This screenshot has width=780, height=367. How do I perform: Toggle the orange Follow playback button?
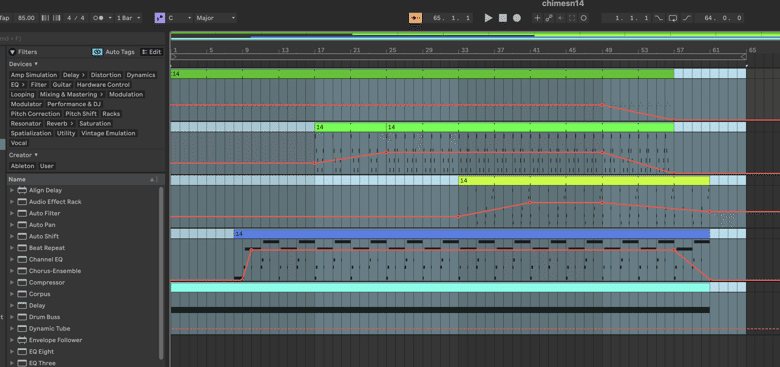point(415,18)
